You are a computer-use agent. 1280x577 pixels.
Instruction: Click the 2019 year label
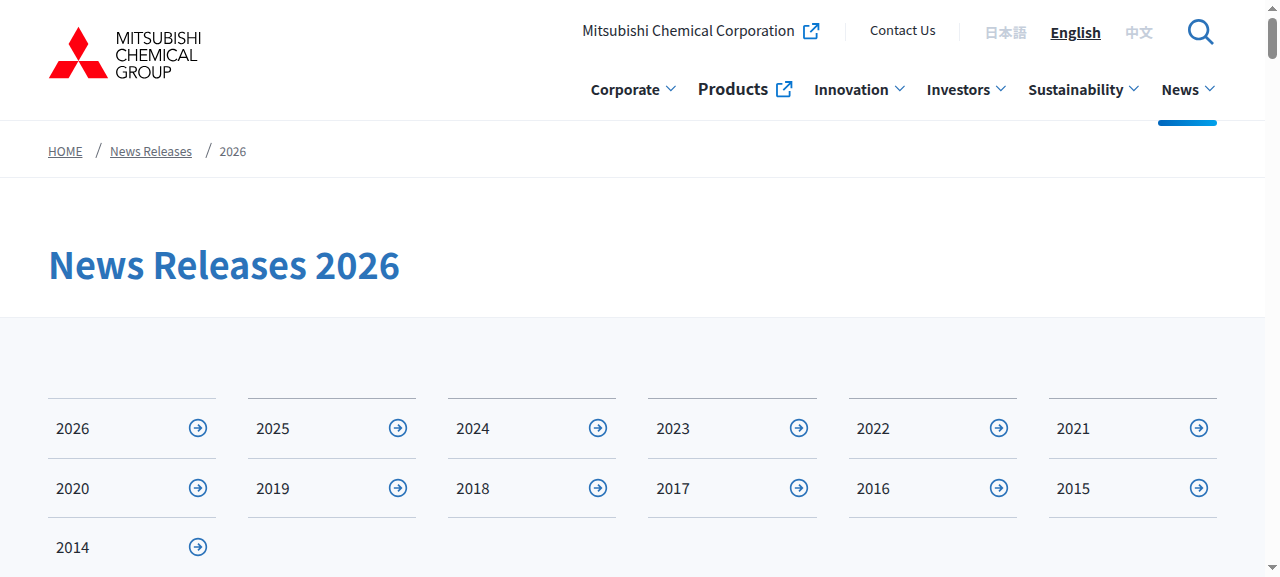[x=273, y=489]
